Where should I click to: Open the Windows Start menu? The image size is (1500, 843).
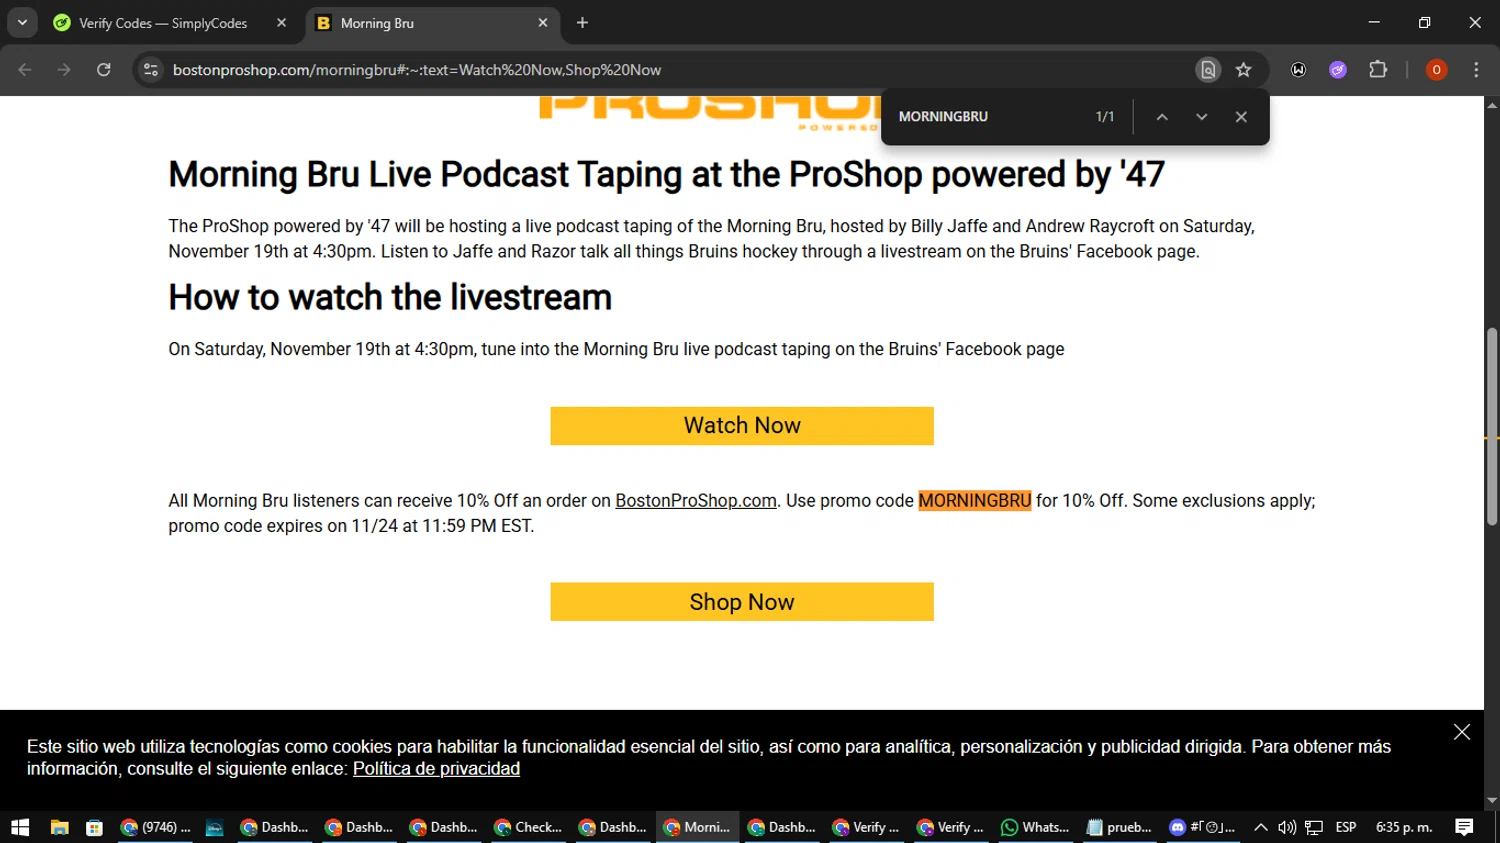20,827
